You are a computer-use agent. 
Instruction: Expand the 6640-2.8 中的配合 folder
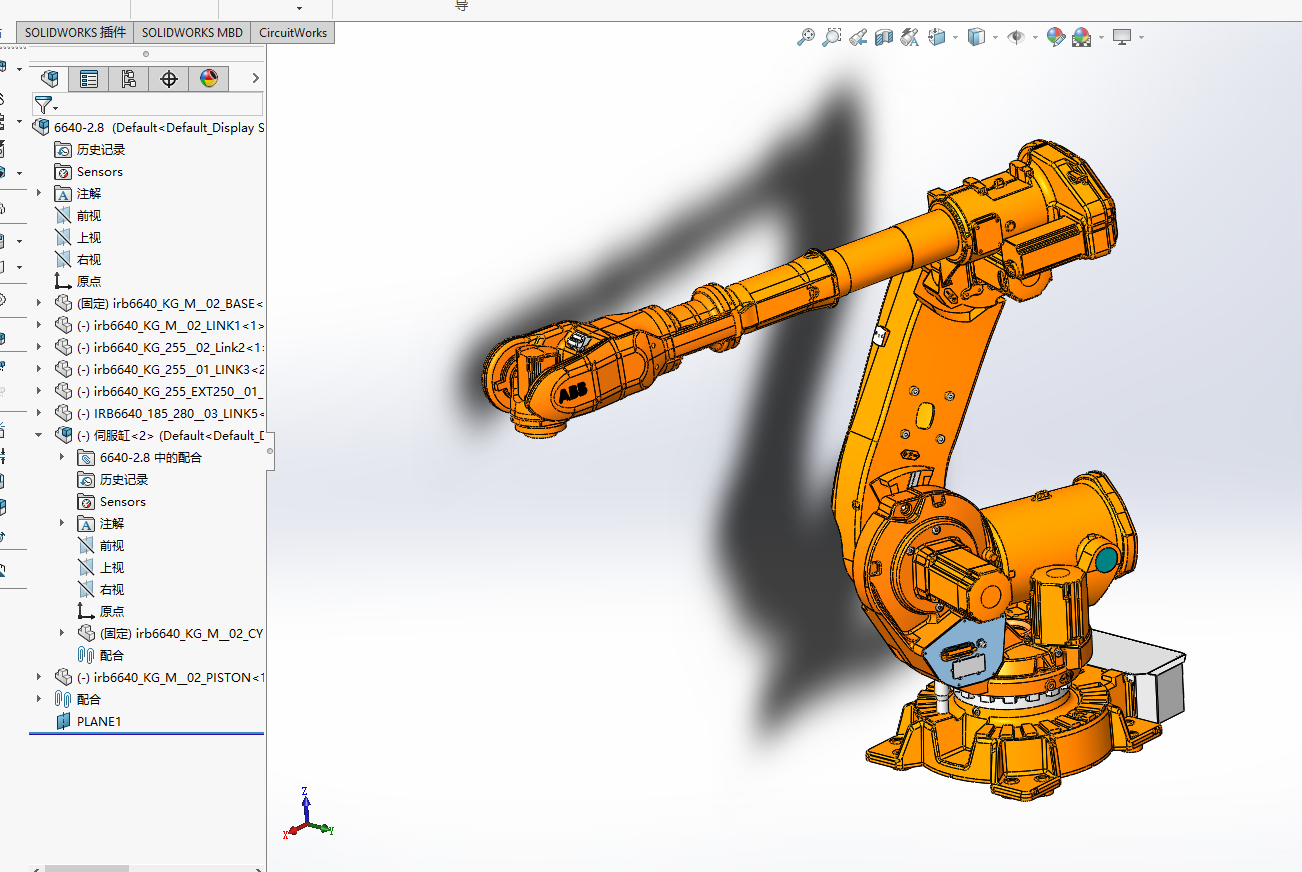point(62,457)
